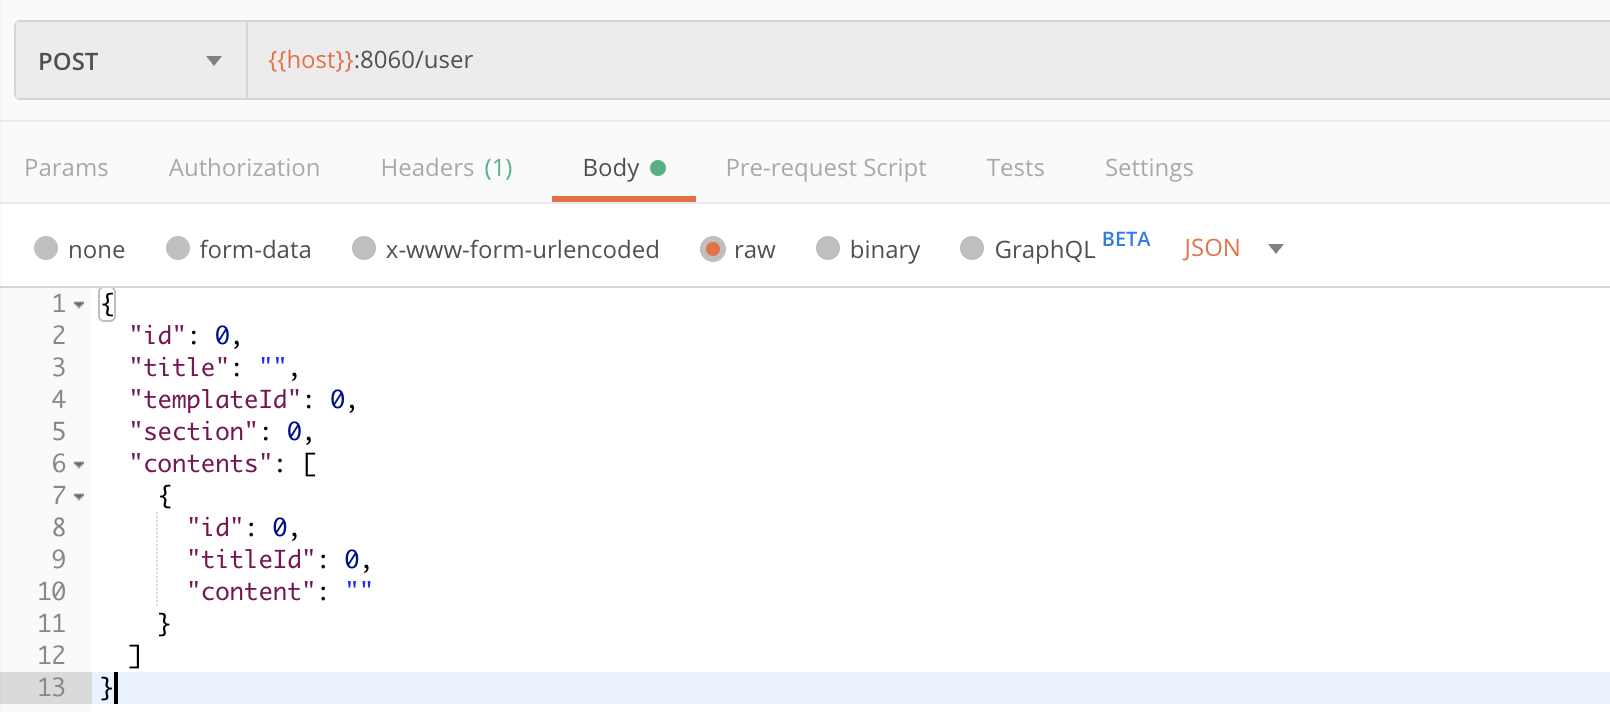Choose the binary body option
Viewport: 1610px width, 712px height.
tap(828, 248)
